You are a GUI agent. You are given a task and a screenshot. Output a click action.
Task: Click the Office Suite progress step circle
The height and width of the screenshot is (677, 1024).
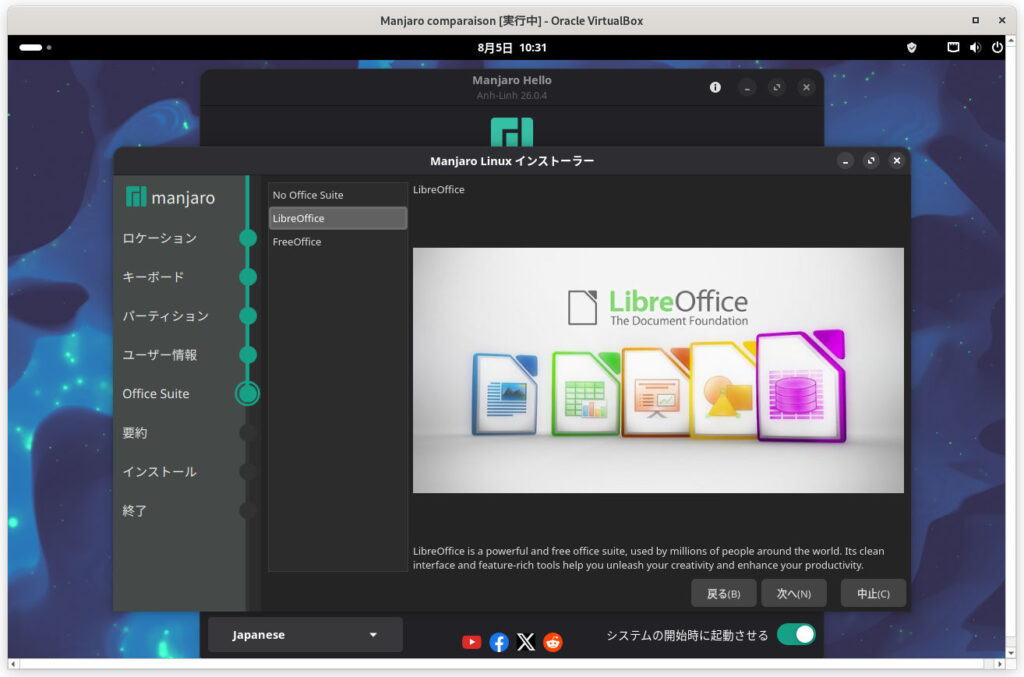pos(248,393)
